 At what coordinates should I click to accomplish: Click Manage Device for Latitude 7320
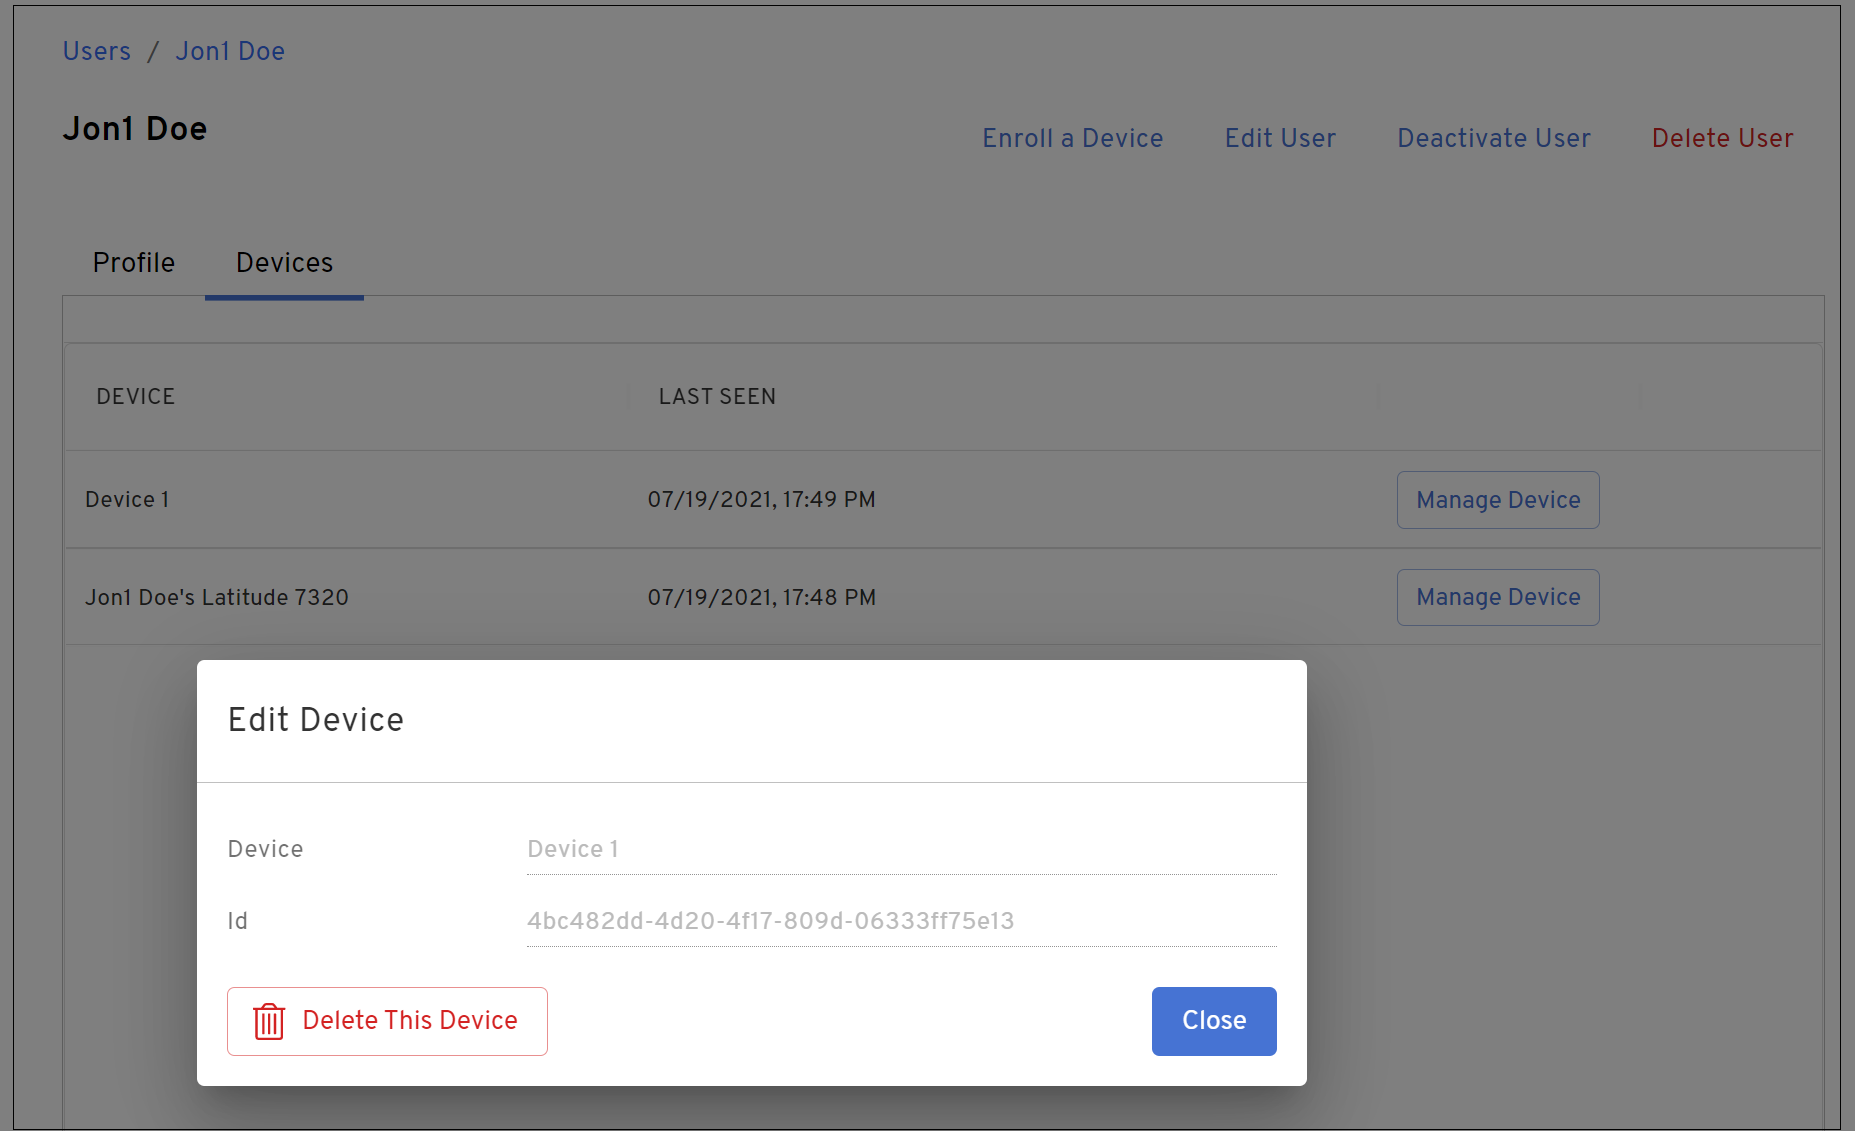(1497, 597)
